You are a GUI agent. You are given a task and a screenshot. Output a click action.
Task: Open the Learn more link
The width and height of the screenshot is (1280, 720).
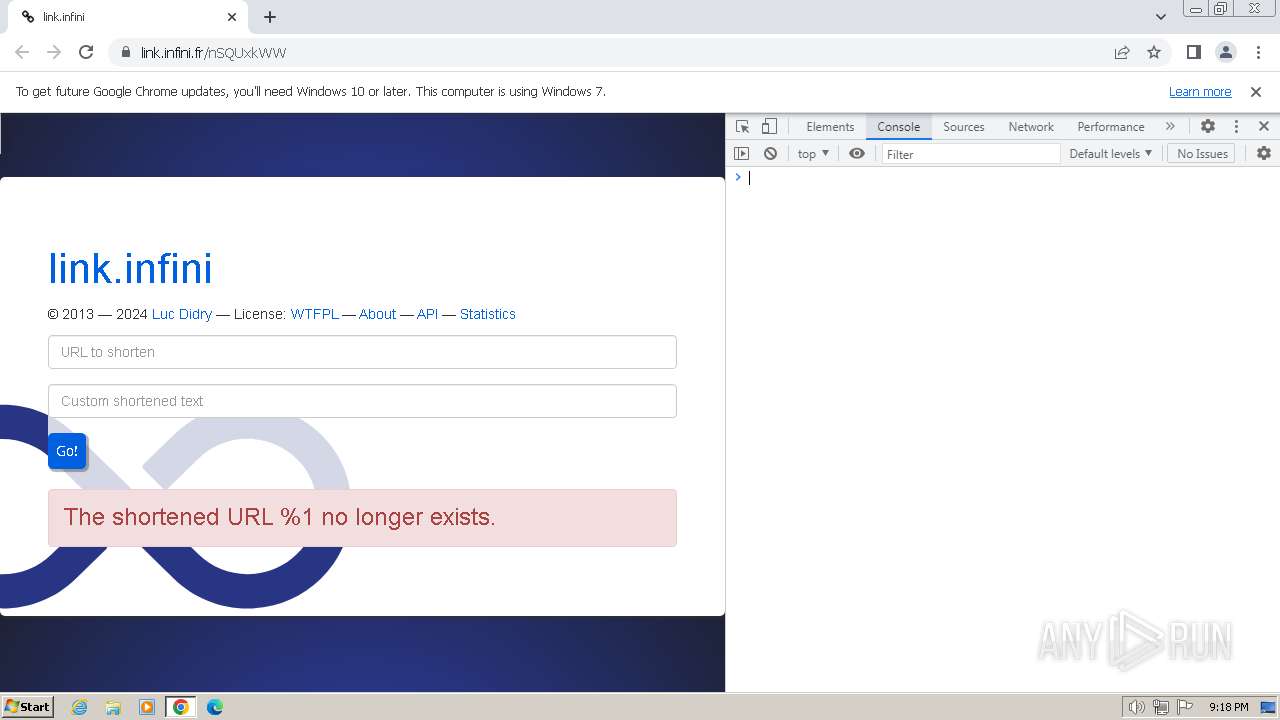(1200, 91)
